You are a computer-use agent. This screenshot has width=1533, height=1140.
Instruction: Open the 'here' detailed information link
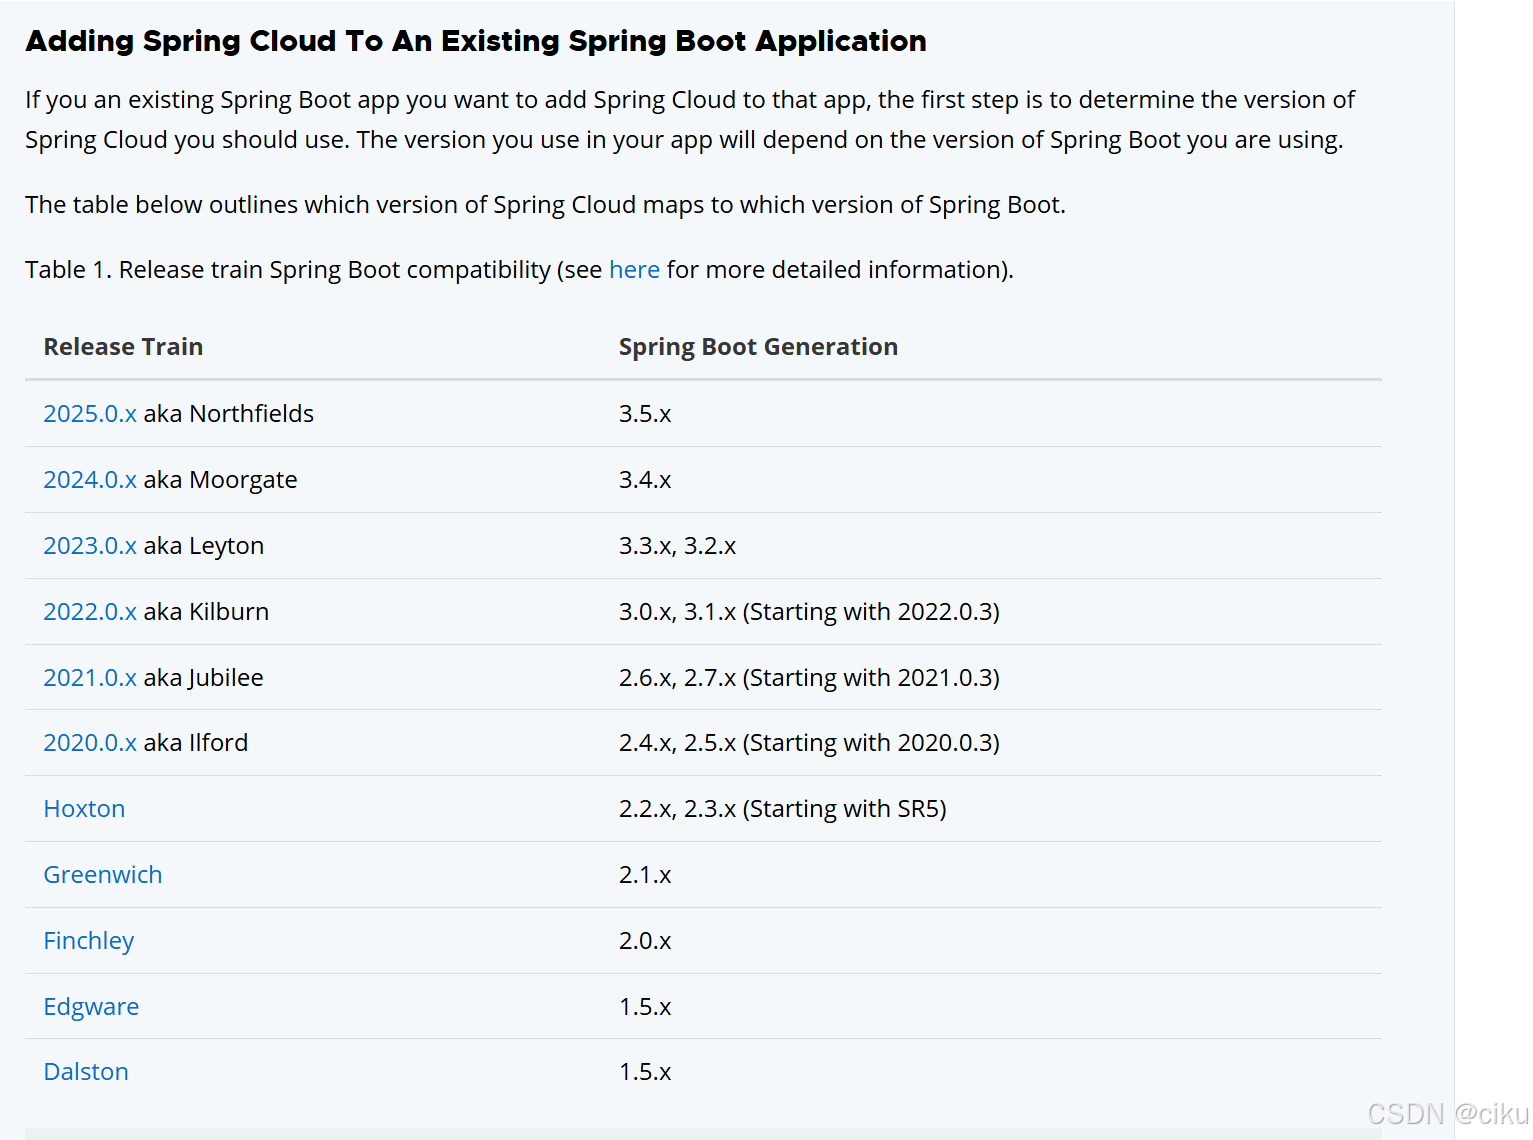tap(634, 270)
